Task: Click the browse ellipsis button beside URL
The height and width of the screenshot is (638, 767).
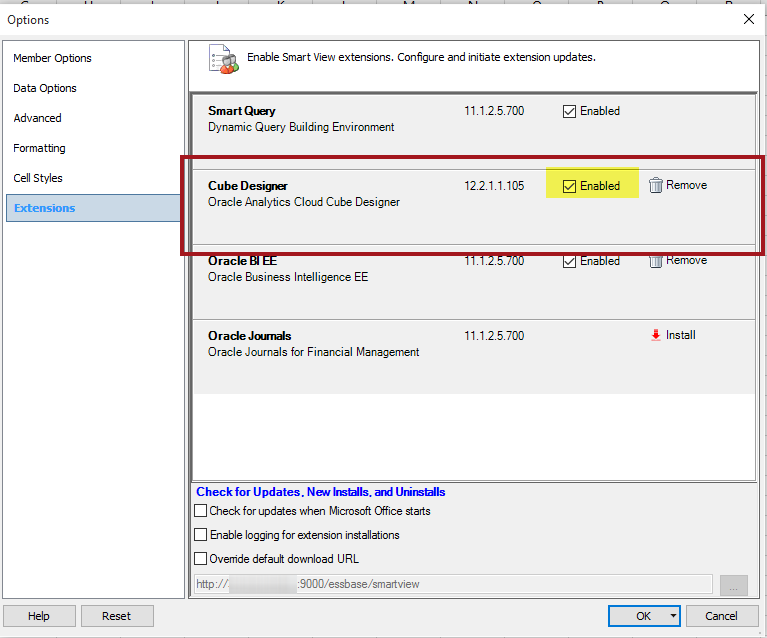Action: (733, 585)
